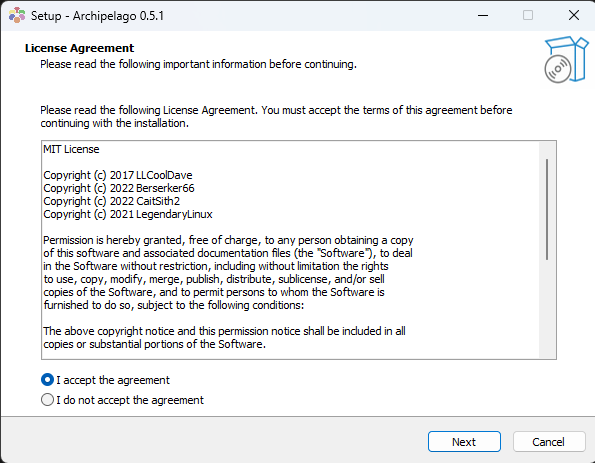This screenshot has width=595, height=463.
Task: Click the Archipelago logo in title bar
Action: [x=17, y=15]
